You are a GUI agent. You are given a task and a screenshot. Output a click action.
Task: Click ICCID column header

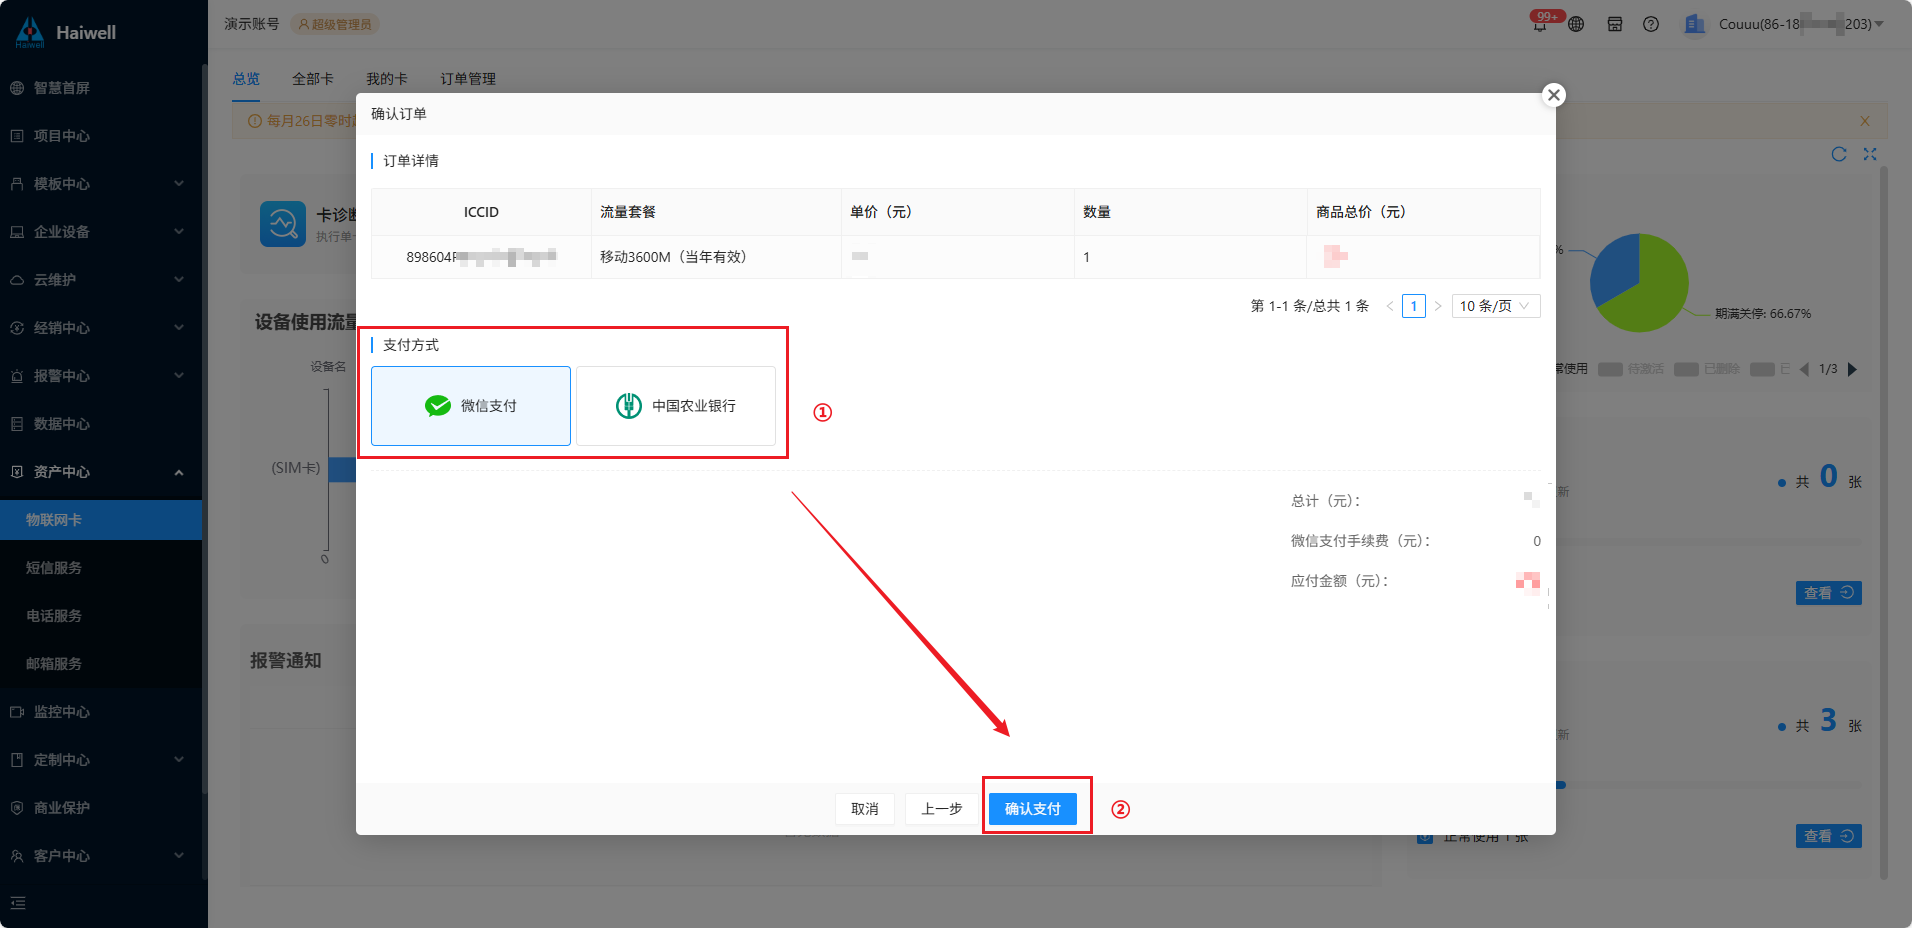click(x=481, y=212)
